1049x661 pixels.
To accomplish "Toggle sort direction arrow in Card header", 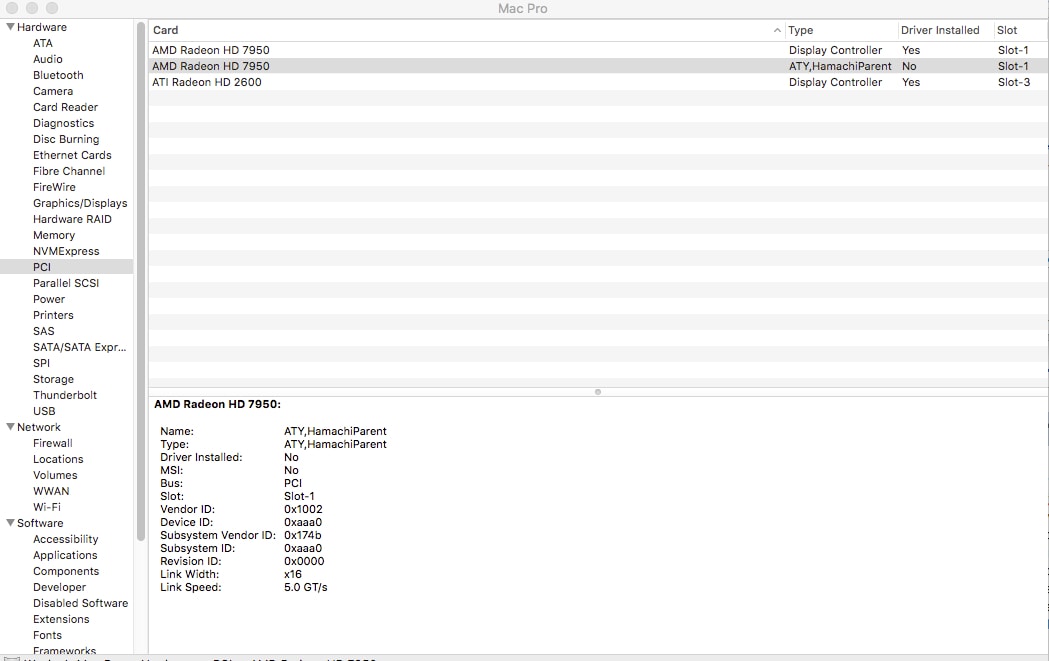I will click(x=777, y=30).
